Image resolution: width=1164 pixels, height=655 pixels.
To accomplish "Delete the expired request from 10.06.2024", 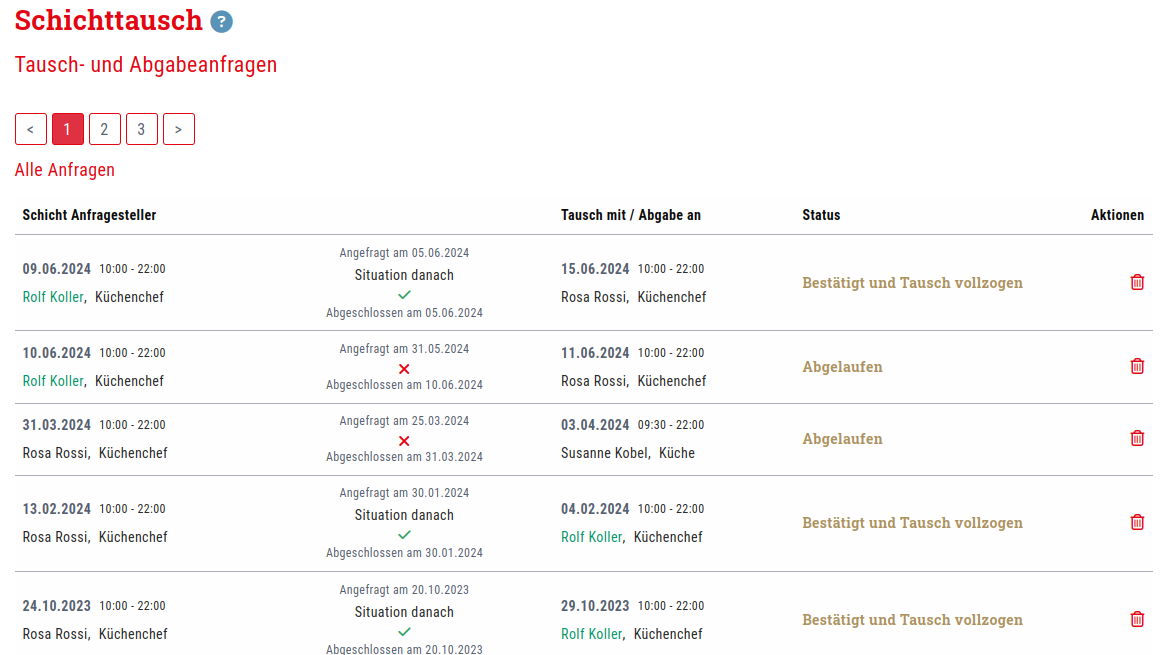I will pos(1137,366).
